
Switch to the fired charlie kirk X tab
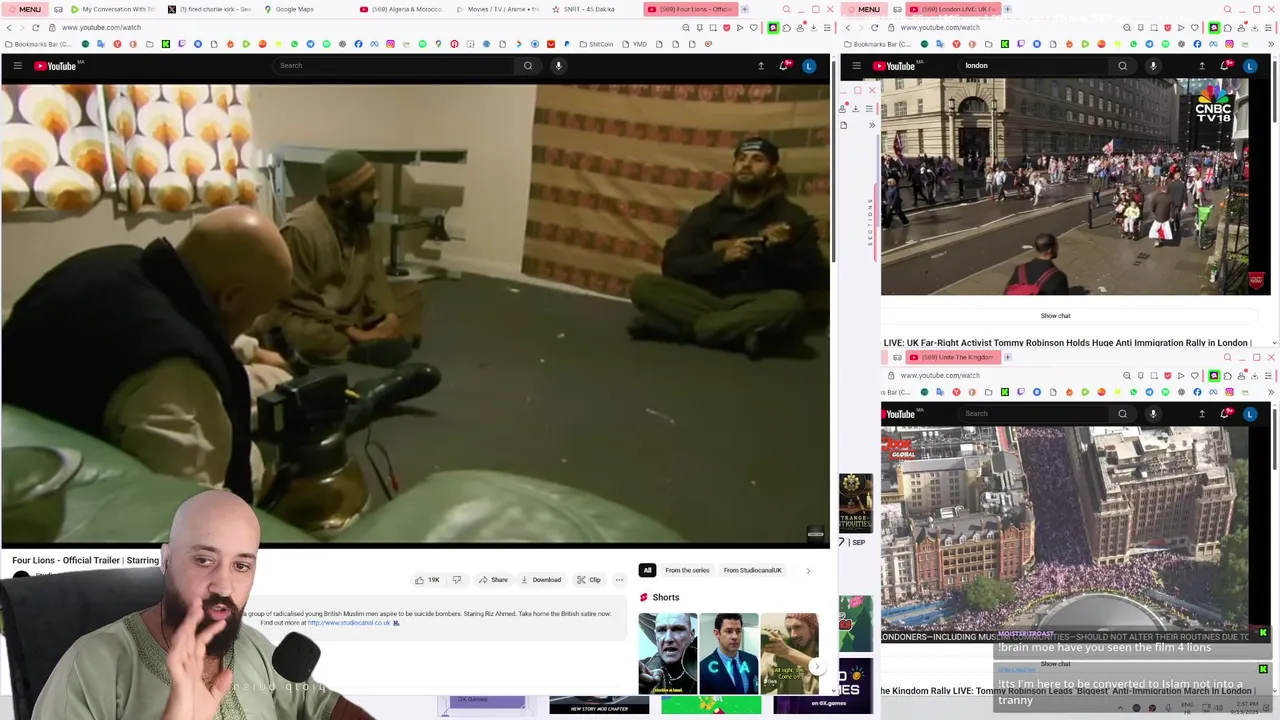point(208,9)
